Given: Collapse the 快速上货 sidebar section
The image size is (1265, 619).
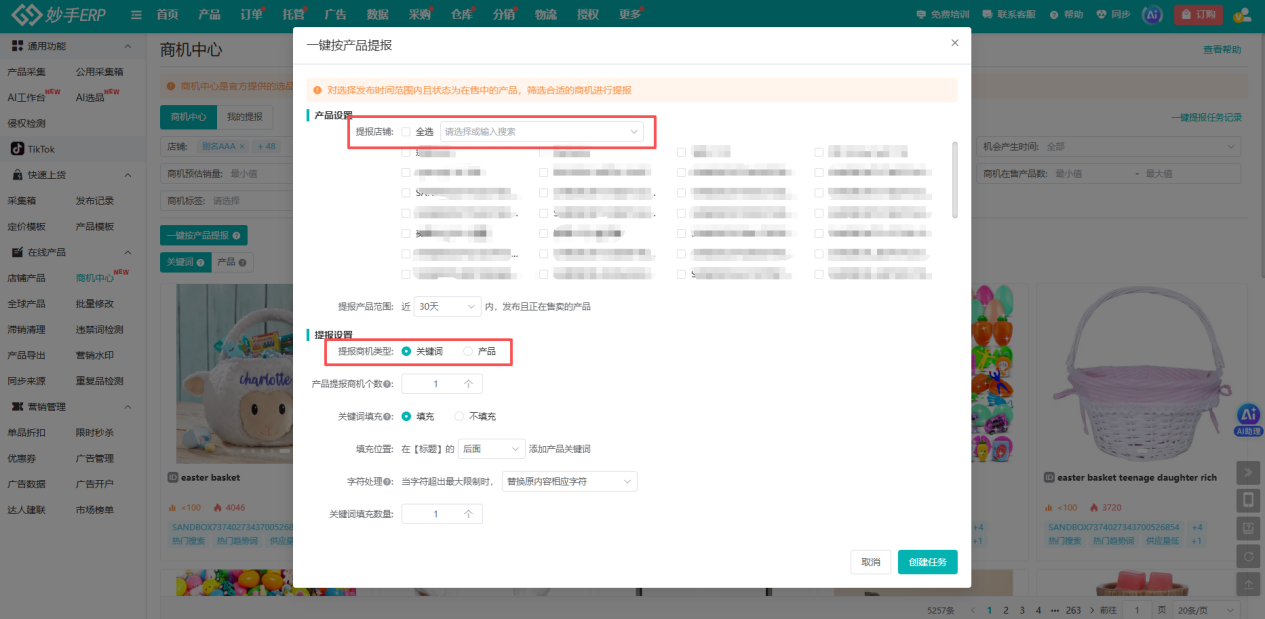Looking at the screenshot, I should tap(127, 175).
